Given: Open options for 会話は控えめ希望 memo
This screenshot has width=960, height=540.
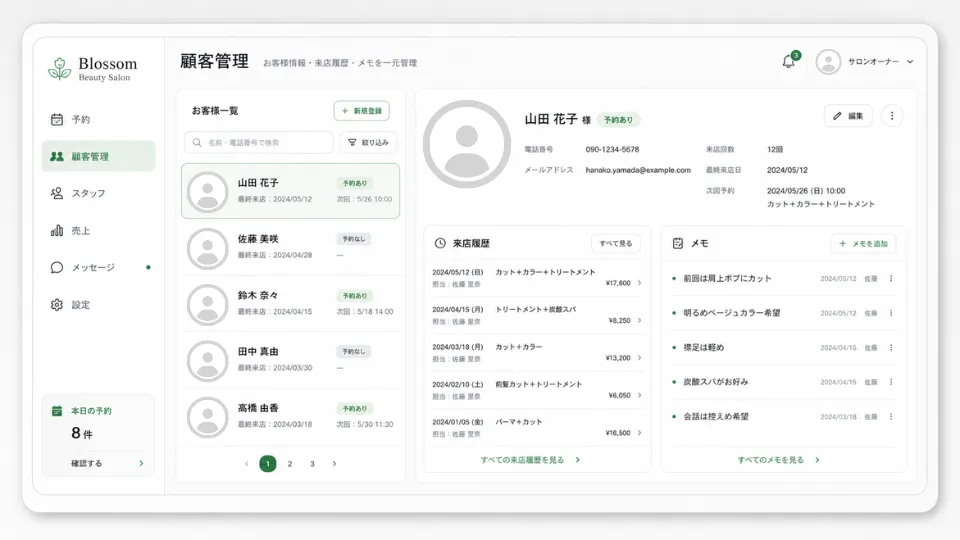Looking at the screenshot, I should point(891,416).
